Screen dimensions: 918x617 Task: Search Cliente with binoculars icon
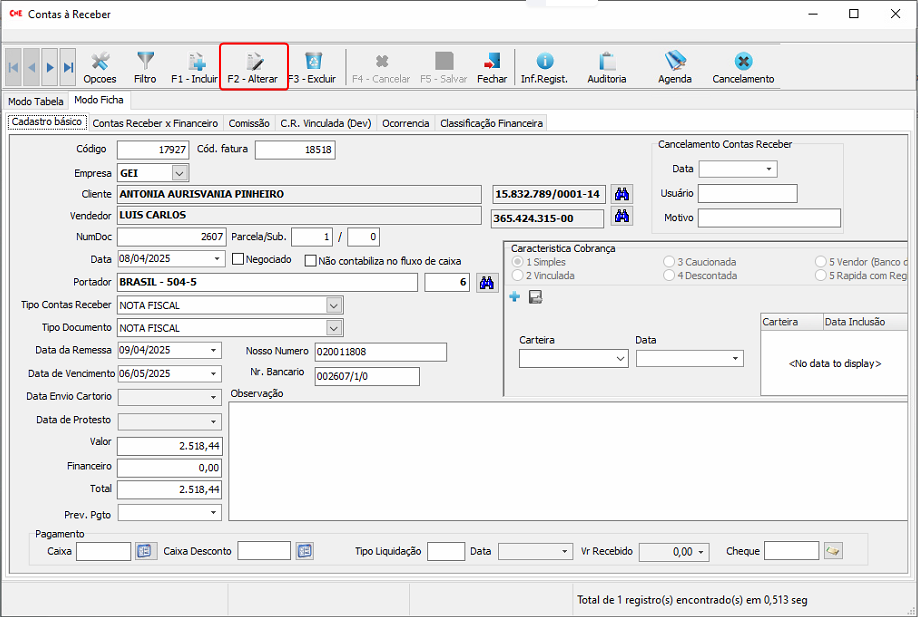[622, 194]
